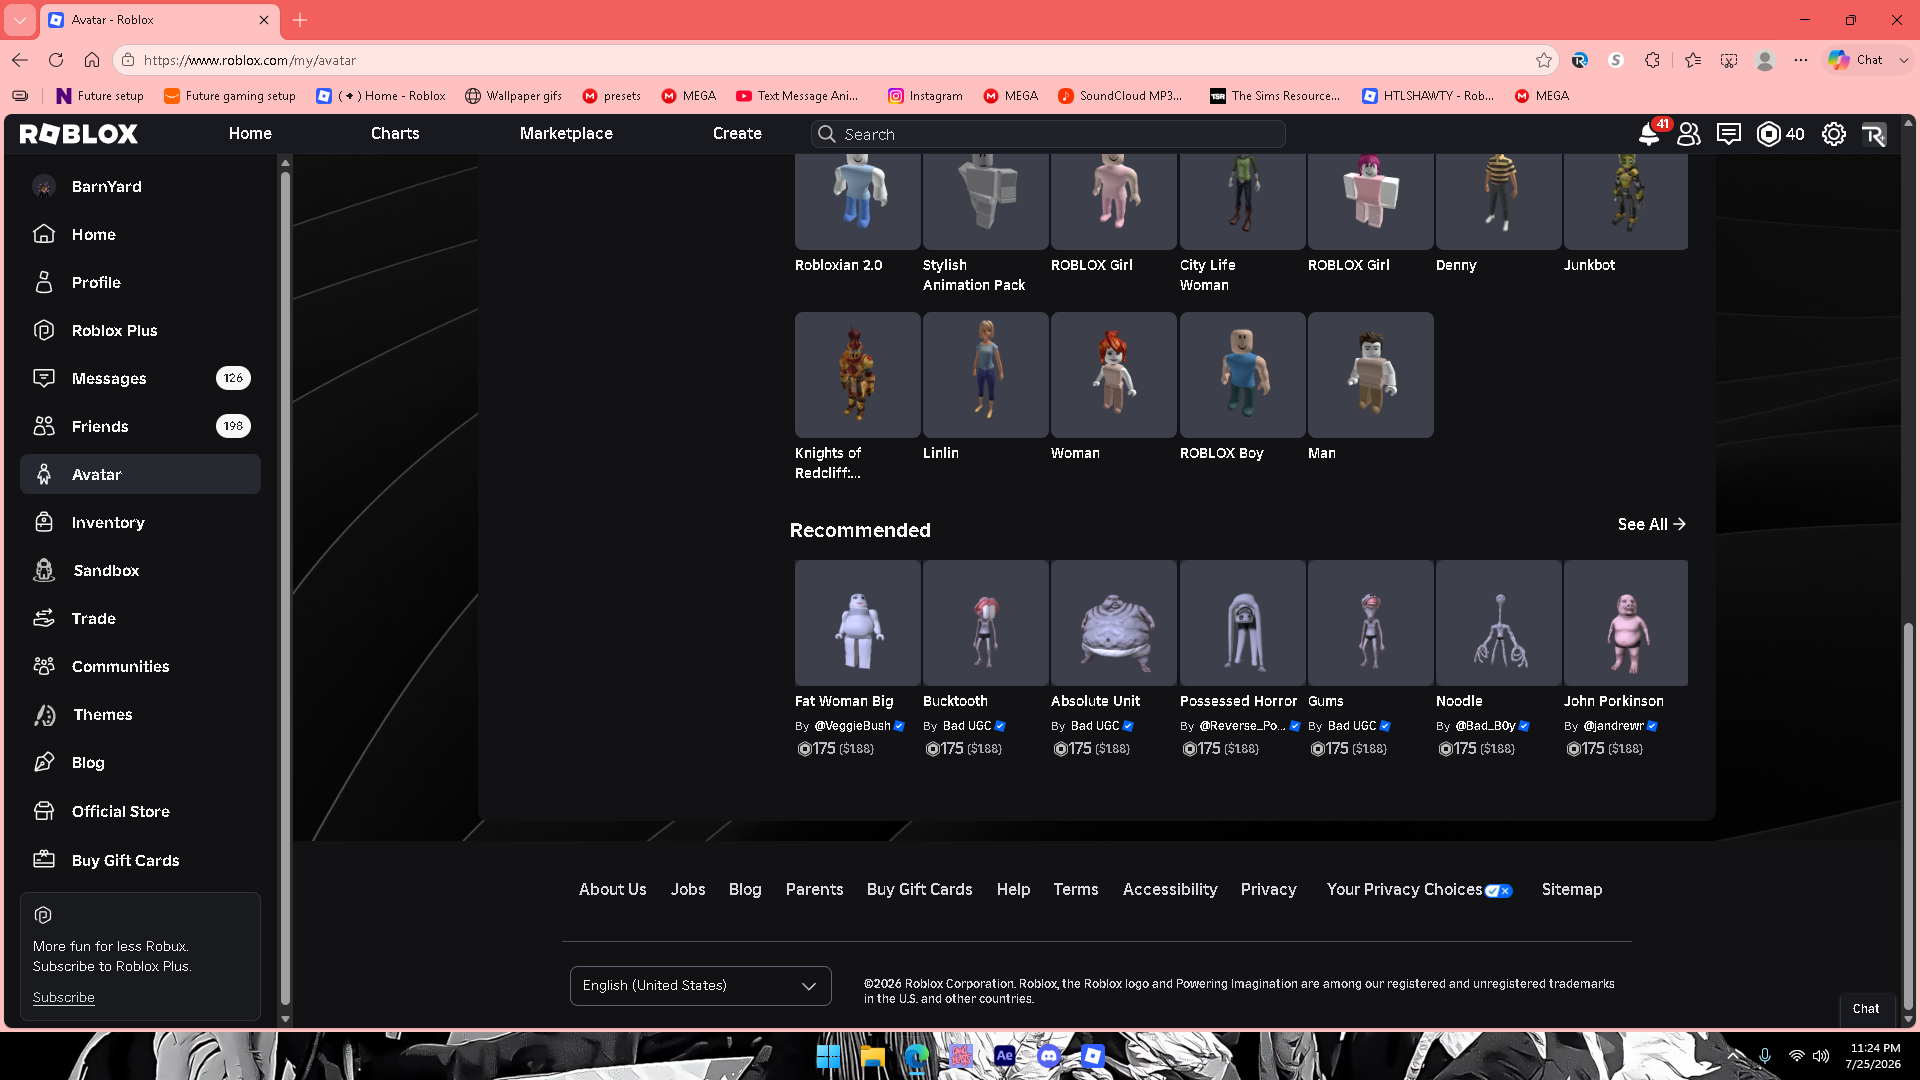
Task: Open BarnYard user profile in sidebar
Action: [140, 186]
